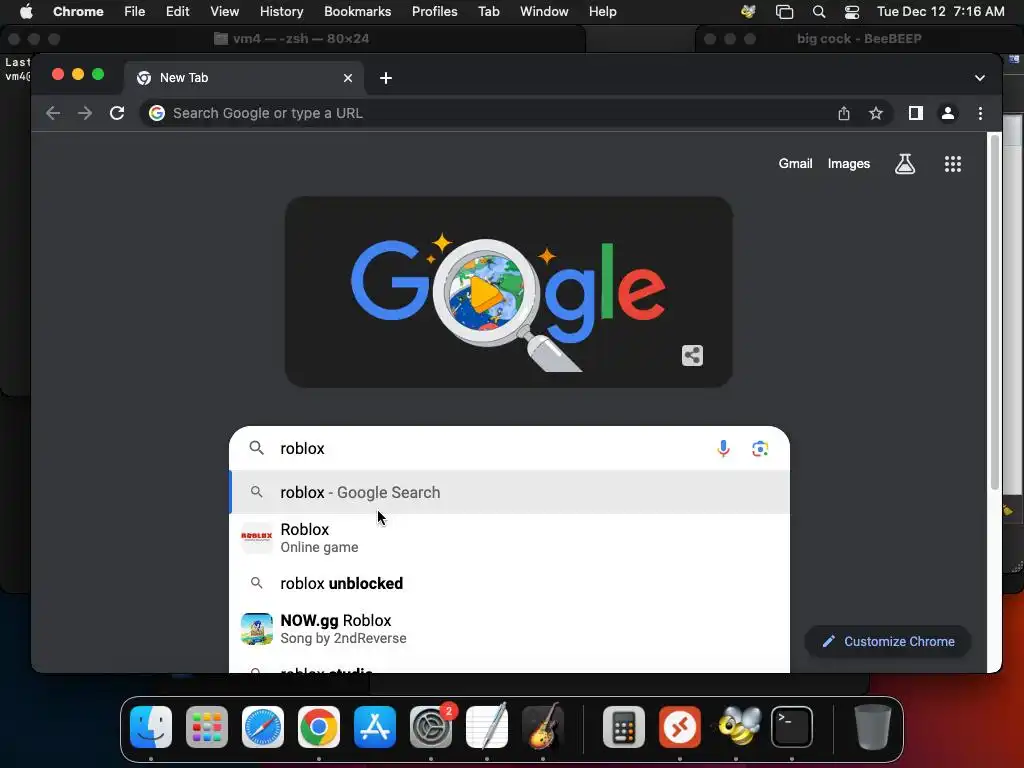
Task: Open Finder from the Dock
Action: [151, 727]
